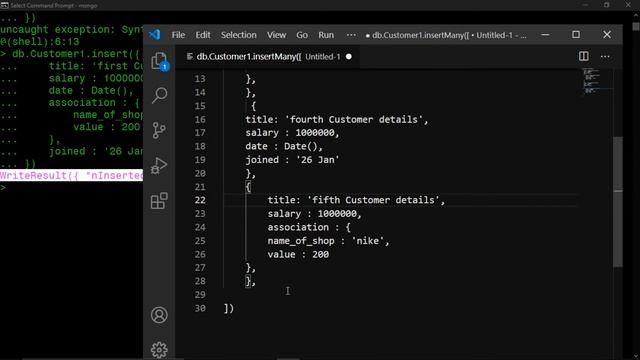Screen dimensions: 640x360
Task: Expand hidden menus via title bar ellipsis
Action: pyautogui.click(x=351, y=35)
